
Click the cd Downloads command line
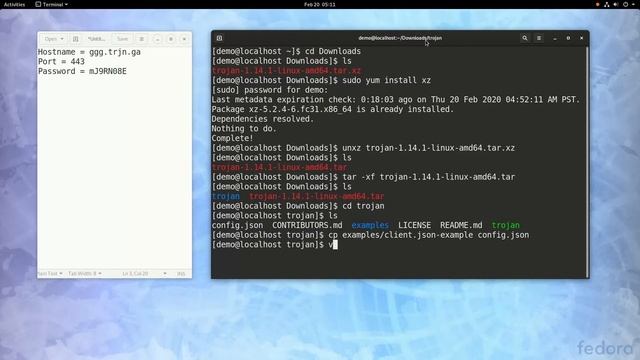tap(286, 51)
